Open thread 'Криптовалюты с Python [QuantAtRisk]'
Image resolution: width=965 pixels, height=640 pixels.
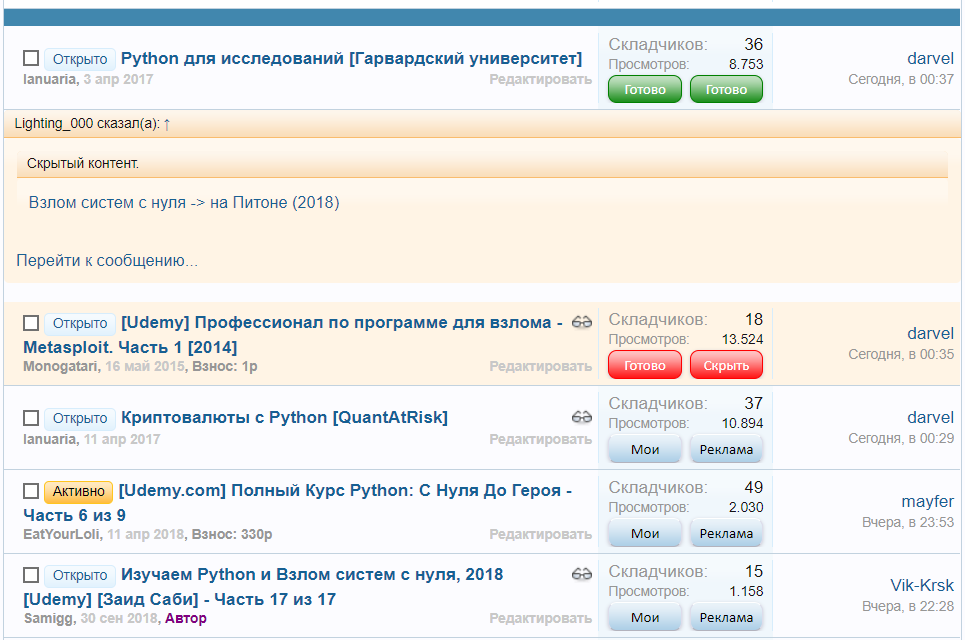click(284, 417)
